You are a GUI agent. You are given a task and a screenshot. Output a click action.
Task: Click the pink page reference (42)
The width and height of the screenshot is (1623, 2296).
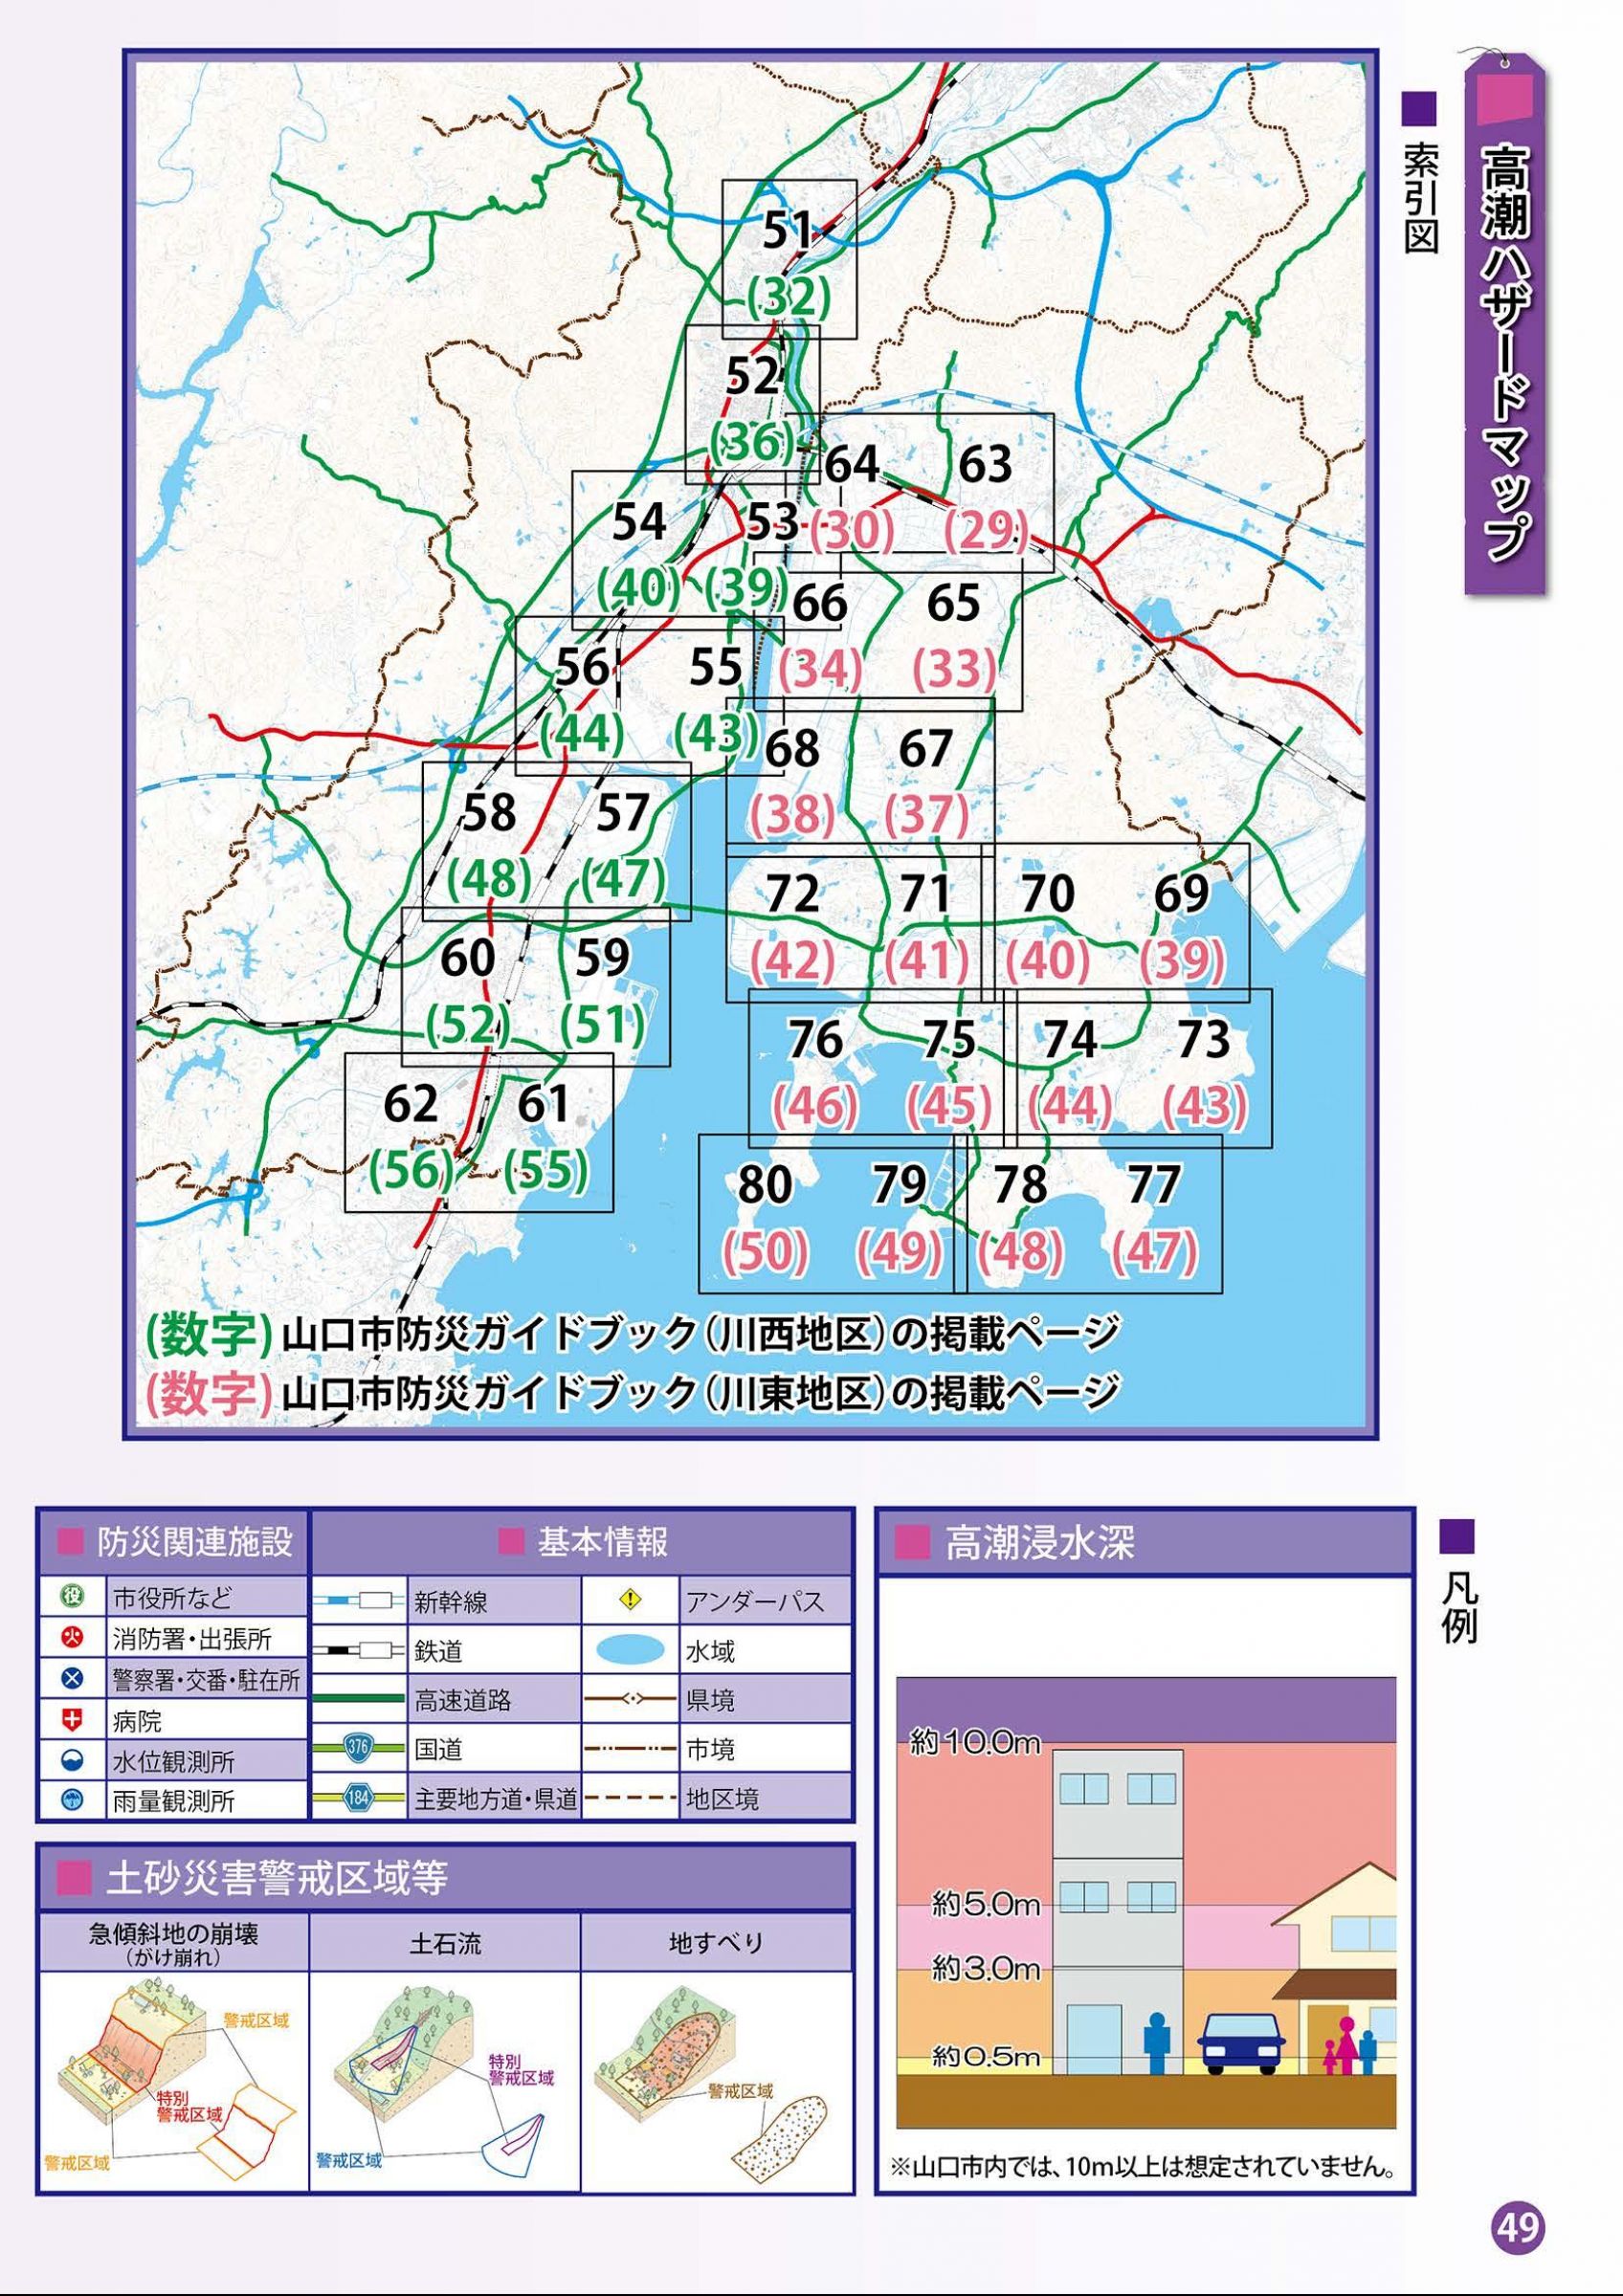[792, 961]
